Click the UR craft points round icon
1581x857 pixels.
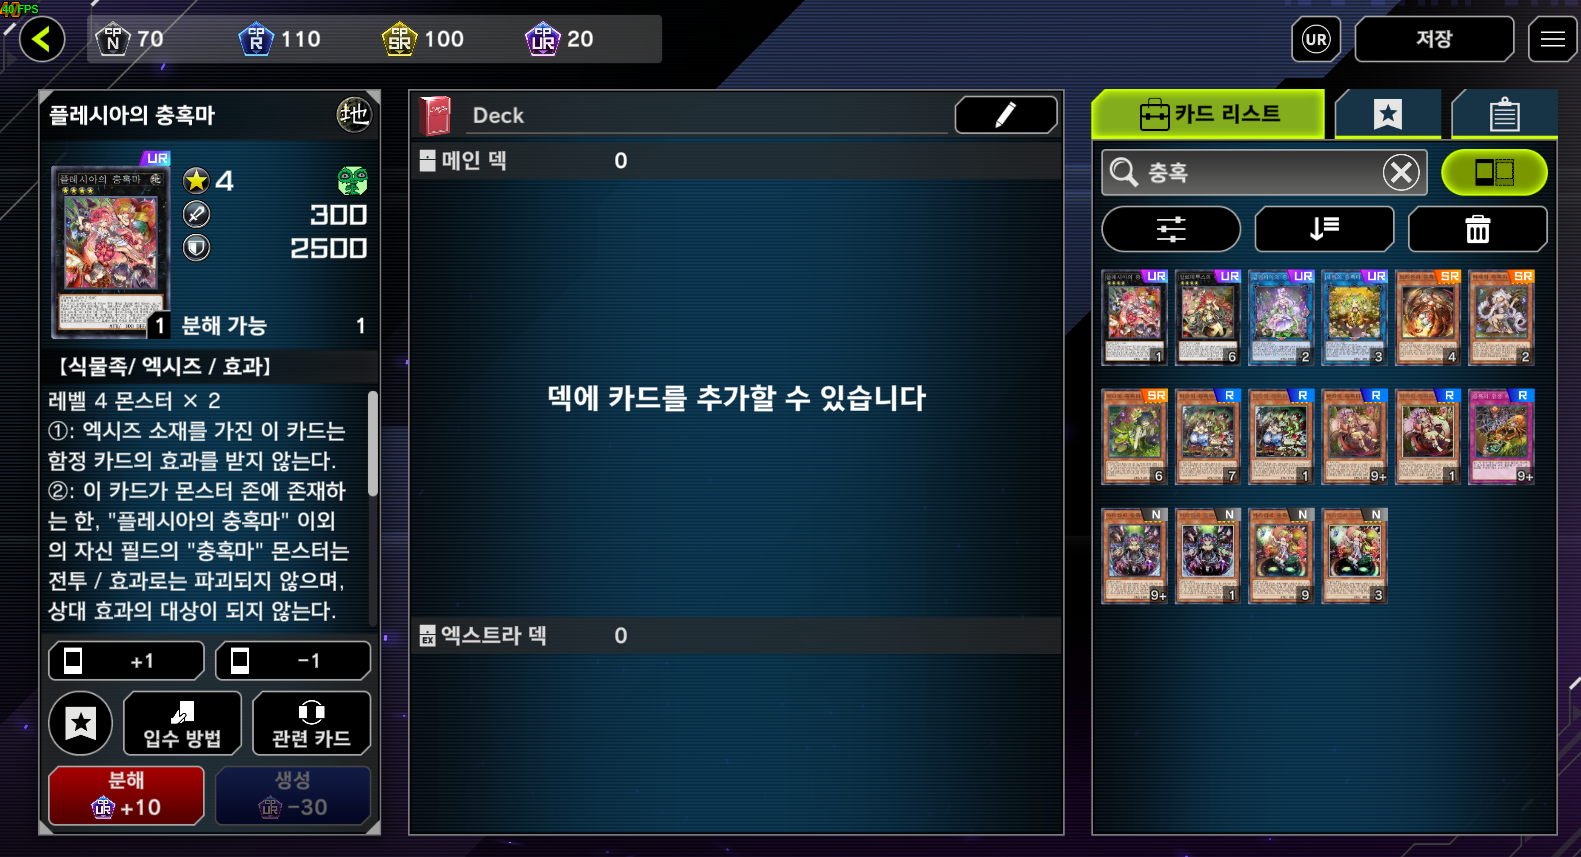(1316, 40)
